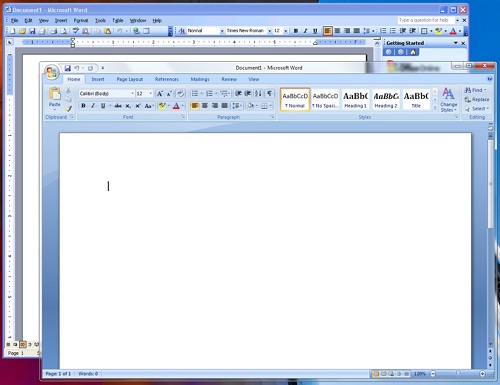
Task: Open Font dialog launcher in Font group
Action: point(183,117)
